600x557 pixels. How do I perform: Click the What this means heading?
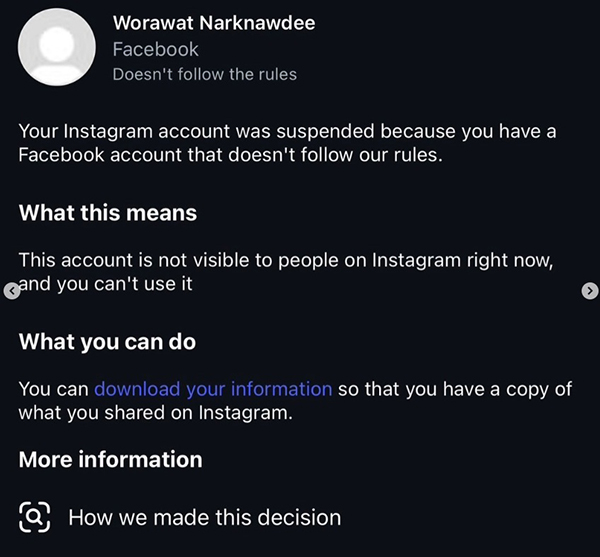108,213
